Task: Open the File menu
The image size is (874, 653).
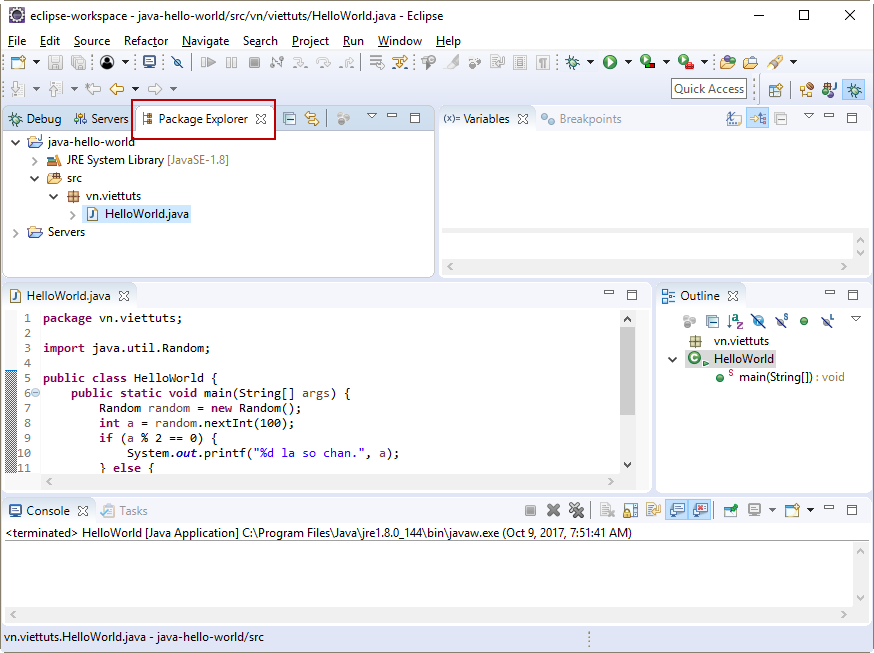Action: [17, 41]
